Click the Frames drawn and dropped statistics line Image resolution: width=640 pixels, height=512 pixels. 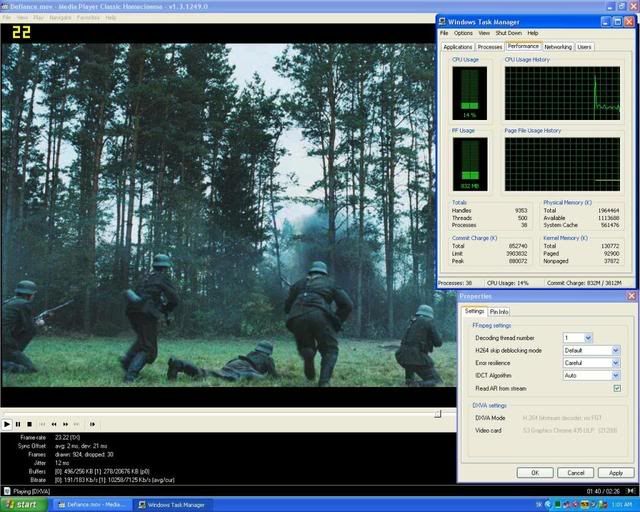84,454
